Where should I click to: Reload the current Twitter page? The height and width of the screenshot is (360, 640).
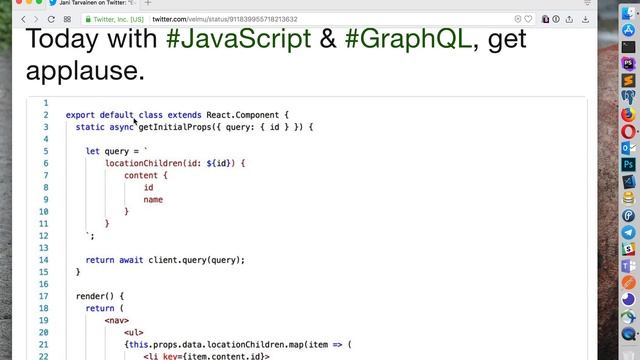tap(51, 19)
